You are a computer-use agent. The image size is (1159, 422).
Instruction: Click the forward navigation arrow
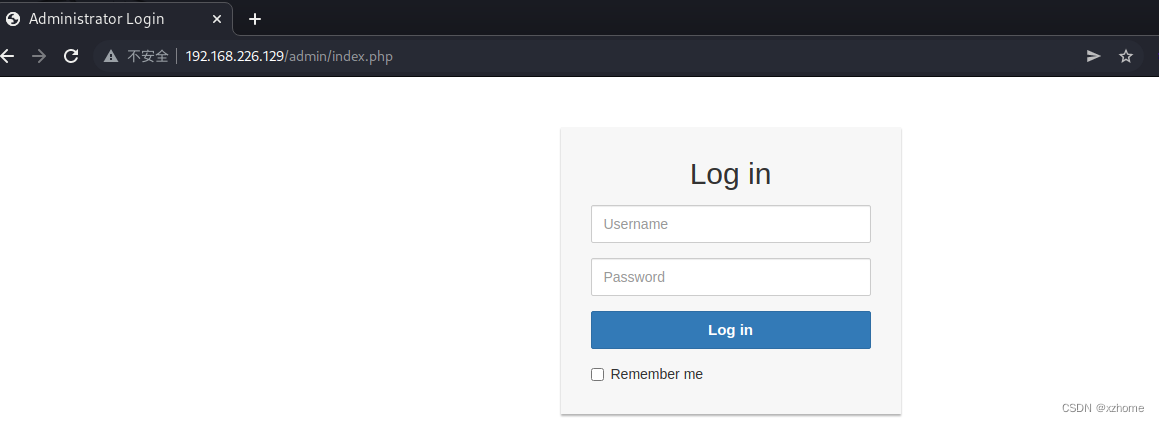39,56
